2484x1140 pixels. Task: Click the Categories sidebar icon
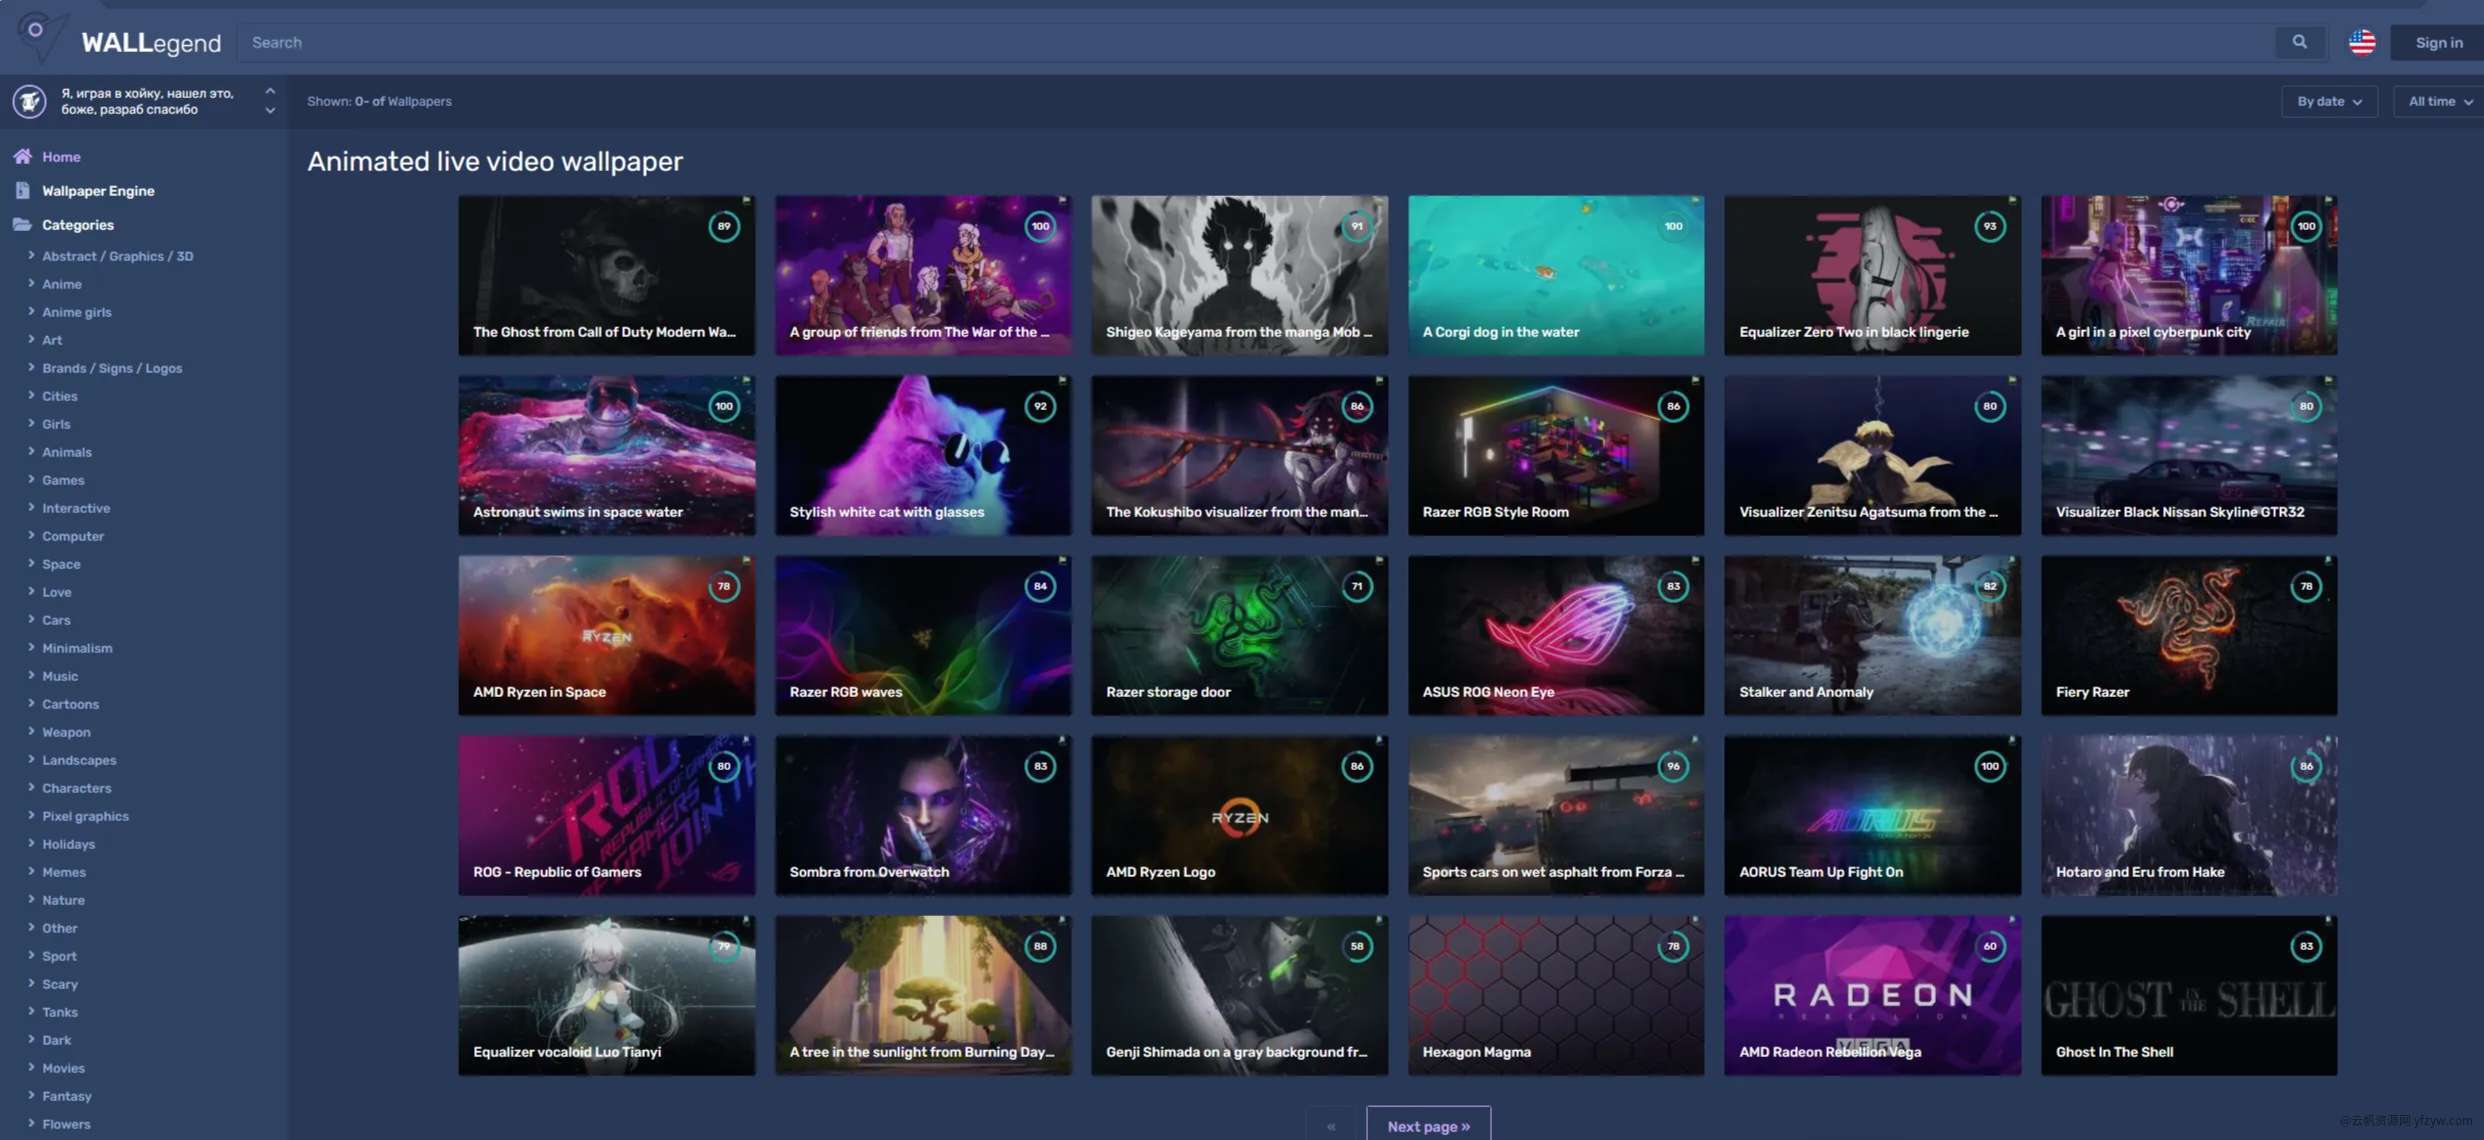(x=21, y=225)
